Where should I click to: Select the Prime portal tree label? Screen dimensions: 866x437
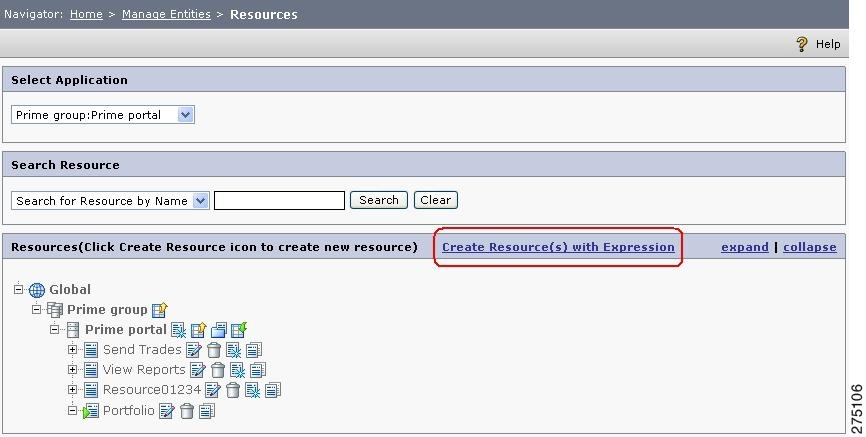coord(126,330)
